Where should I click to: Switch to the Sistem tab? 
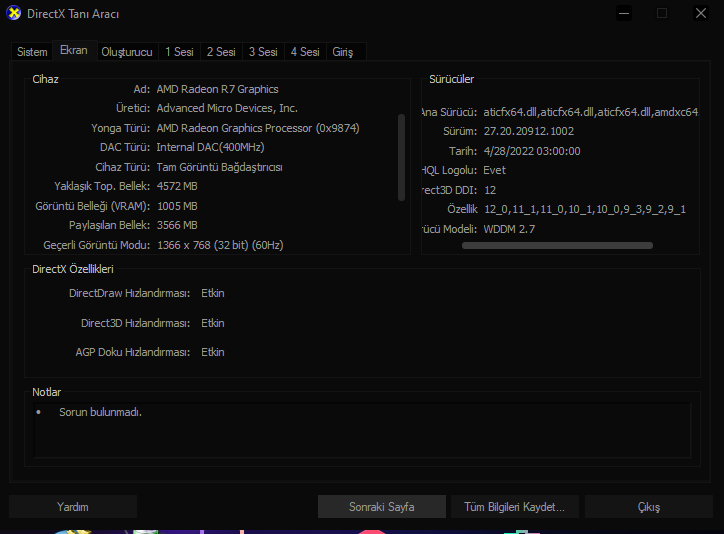32,52
